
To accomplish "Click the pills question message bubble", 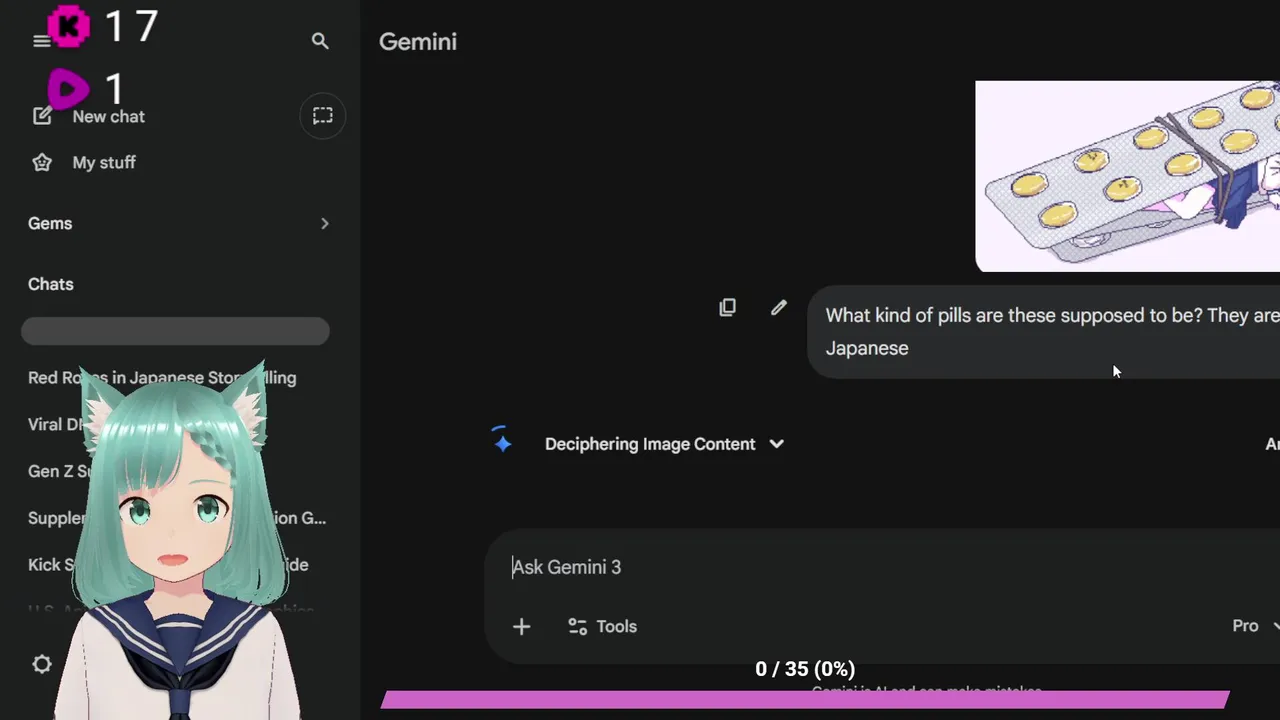I will [1044, 332].
